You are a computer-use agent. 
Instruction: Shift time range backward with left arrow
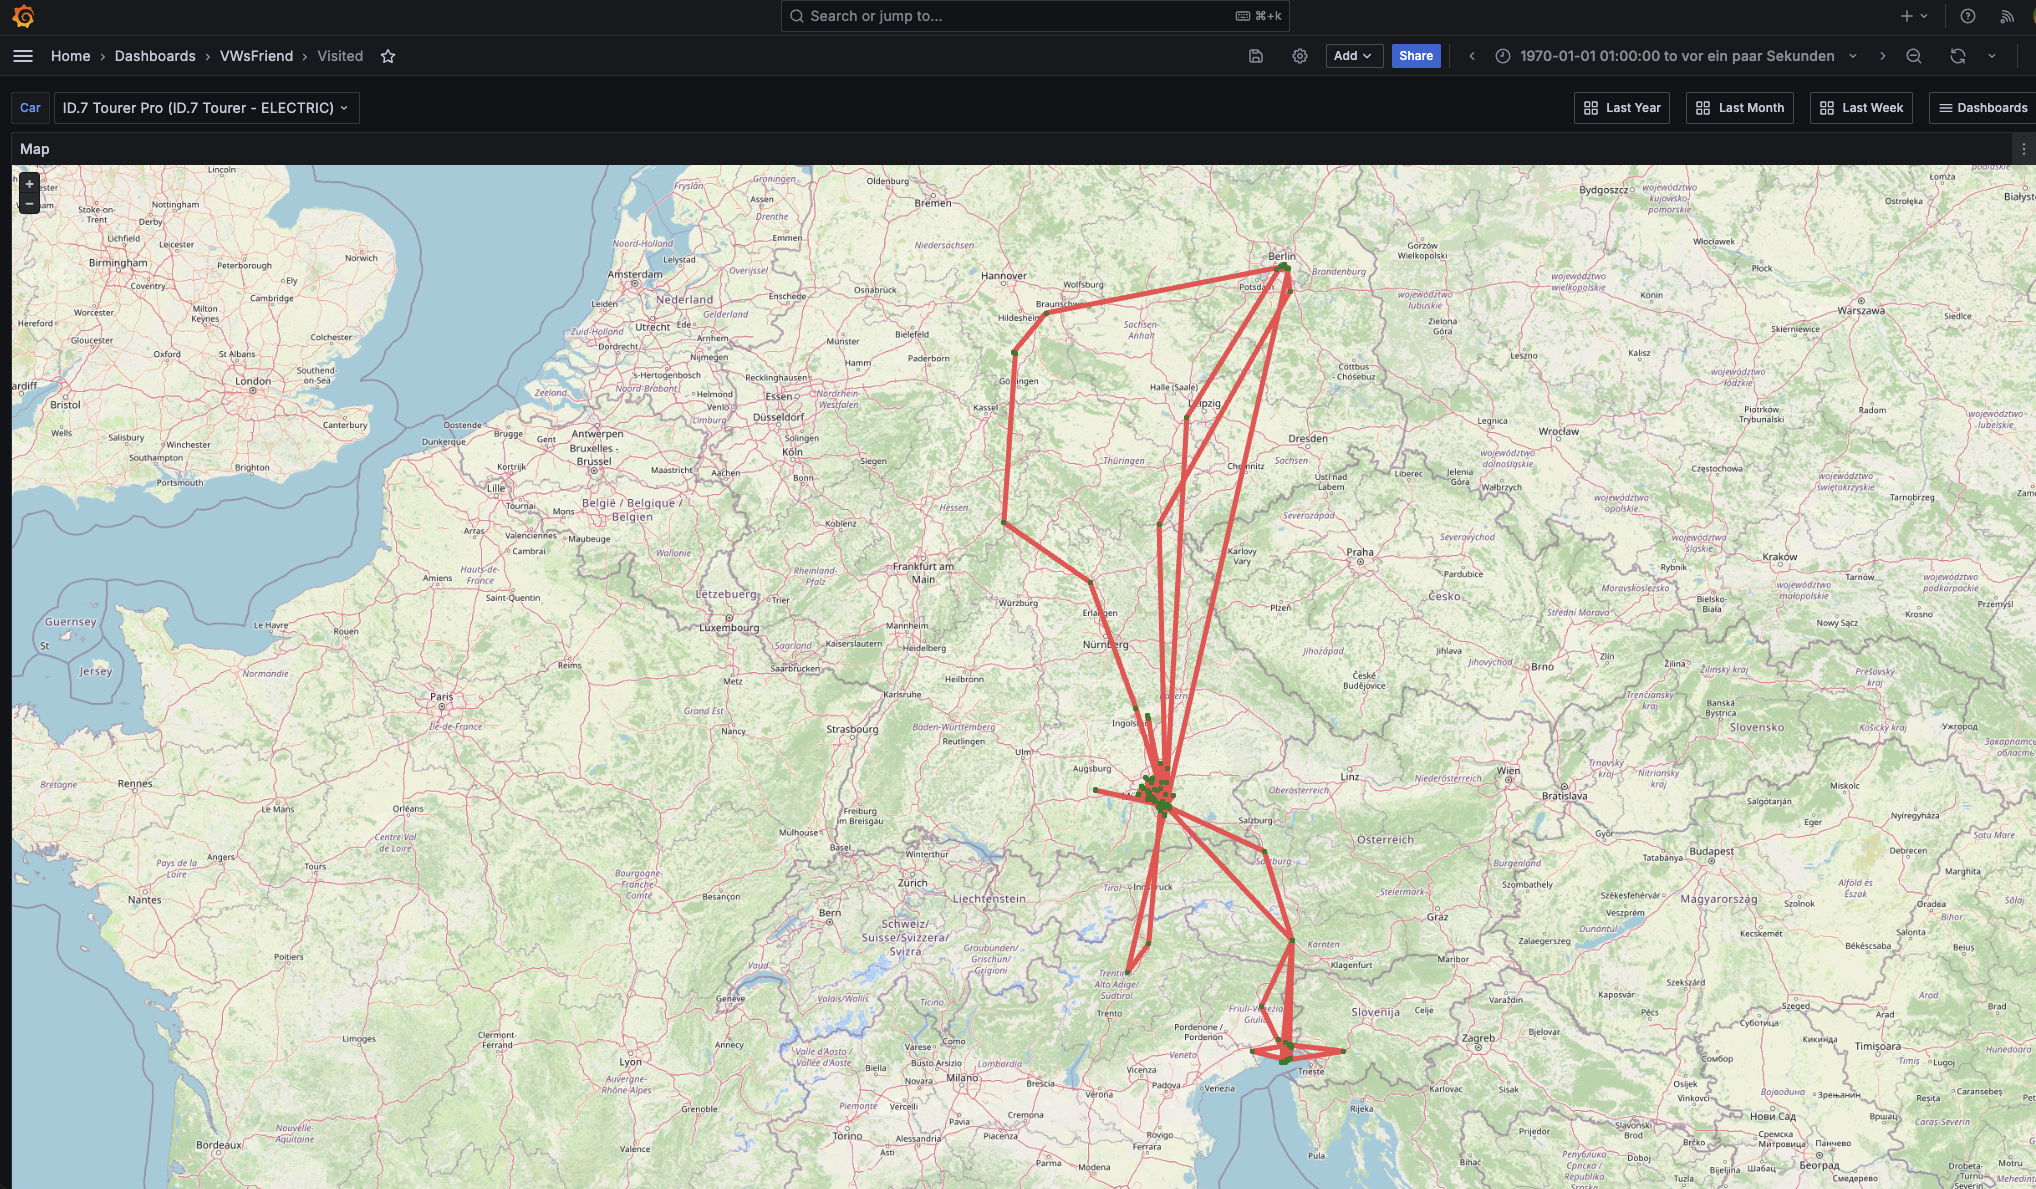point(1472,56)
